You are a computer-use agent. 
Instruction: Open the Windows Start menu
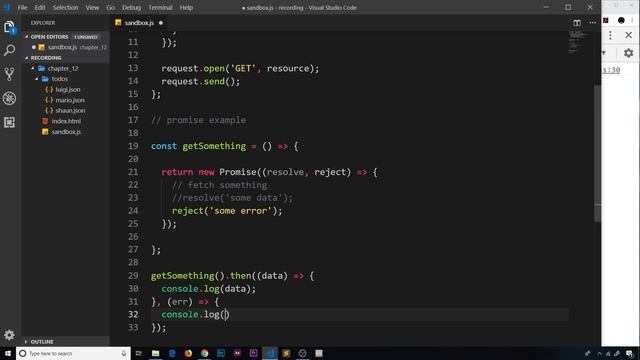pos(8,353)
